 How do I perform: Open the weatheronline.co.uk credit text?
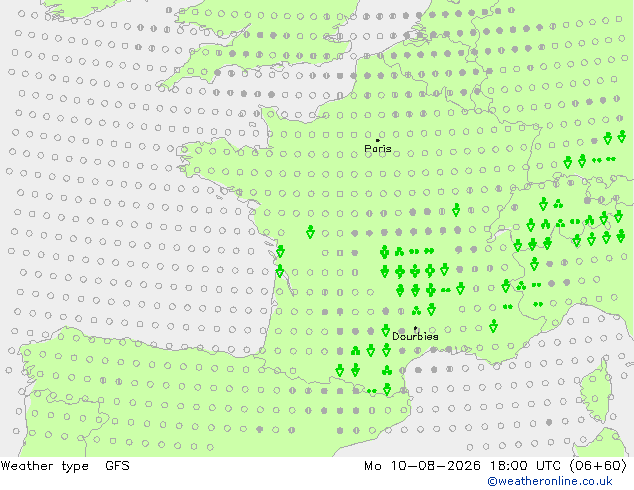550,481
